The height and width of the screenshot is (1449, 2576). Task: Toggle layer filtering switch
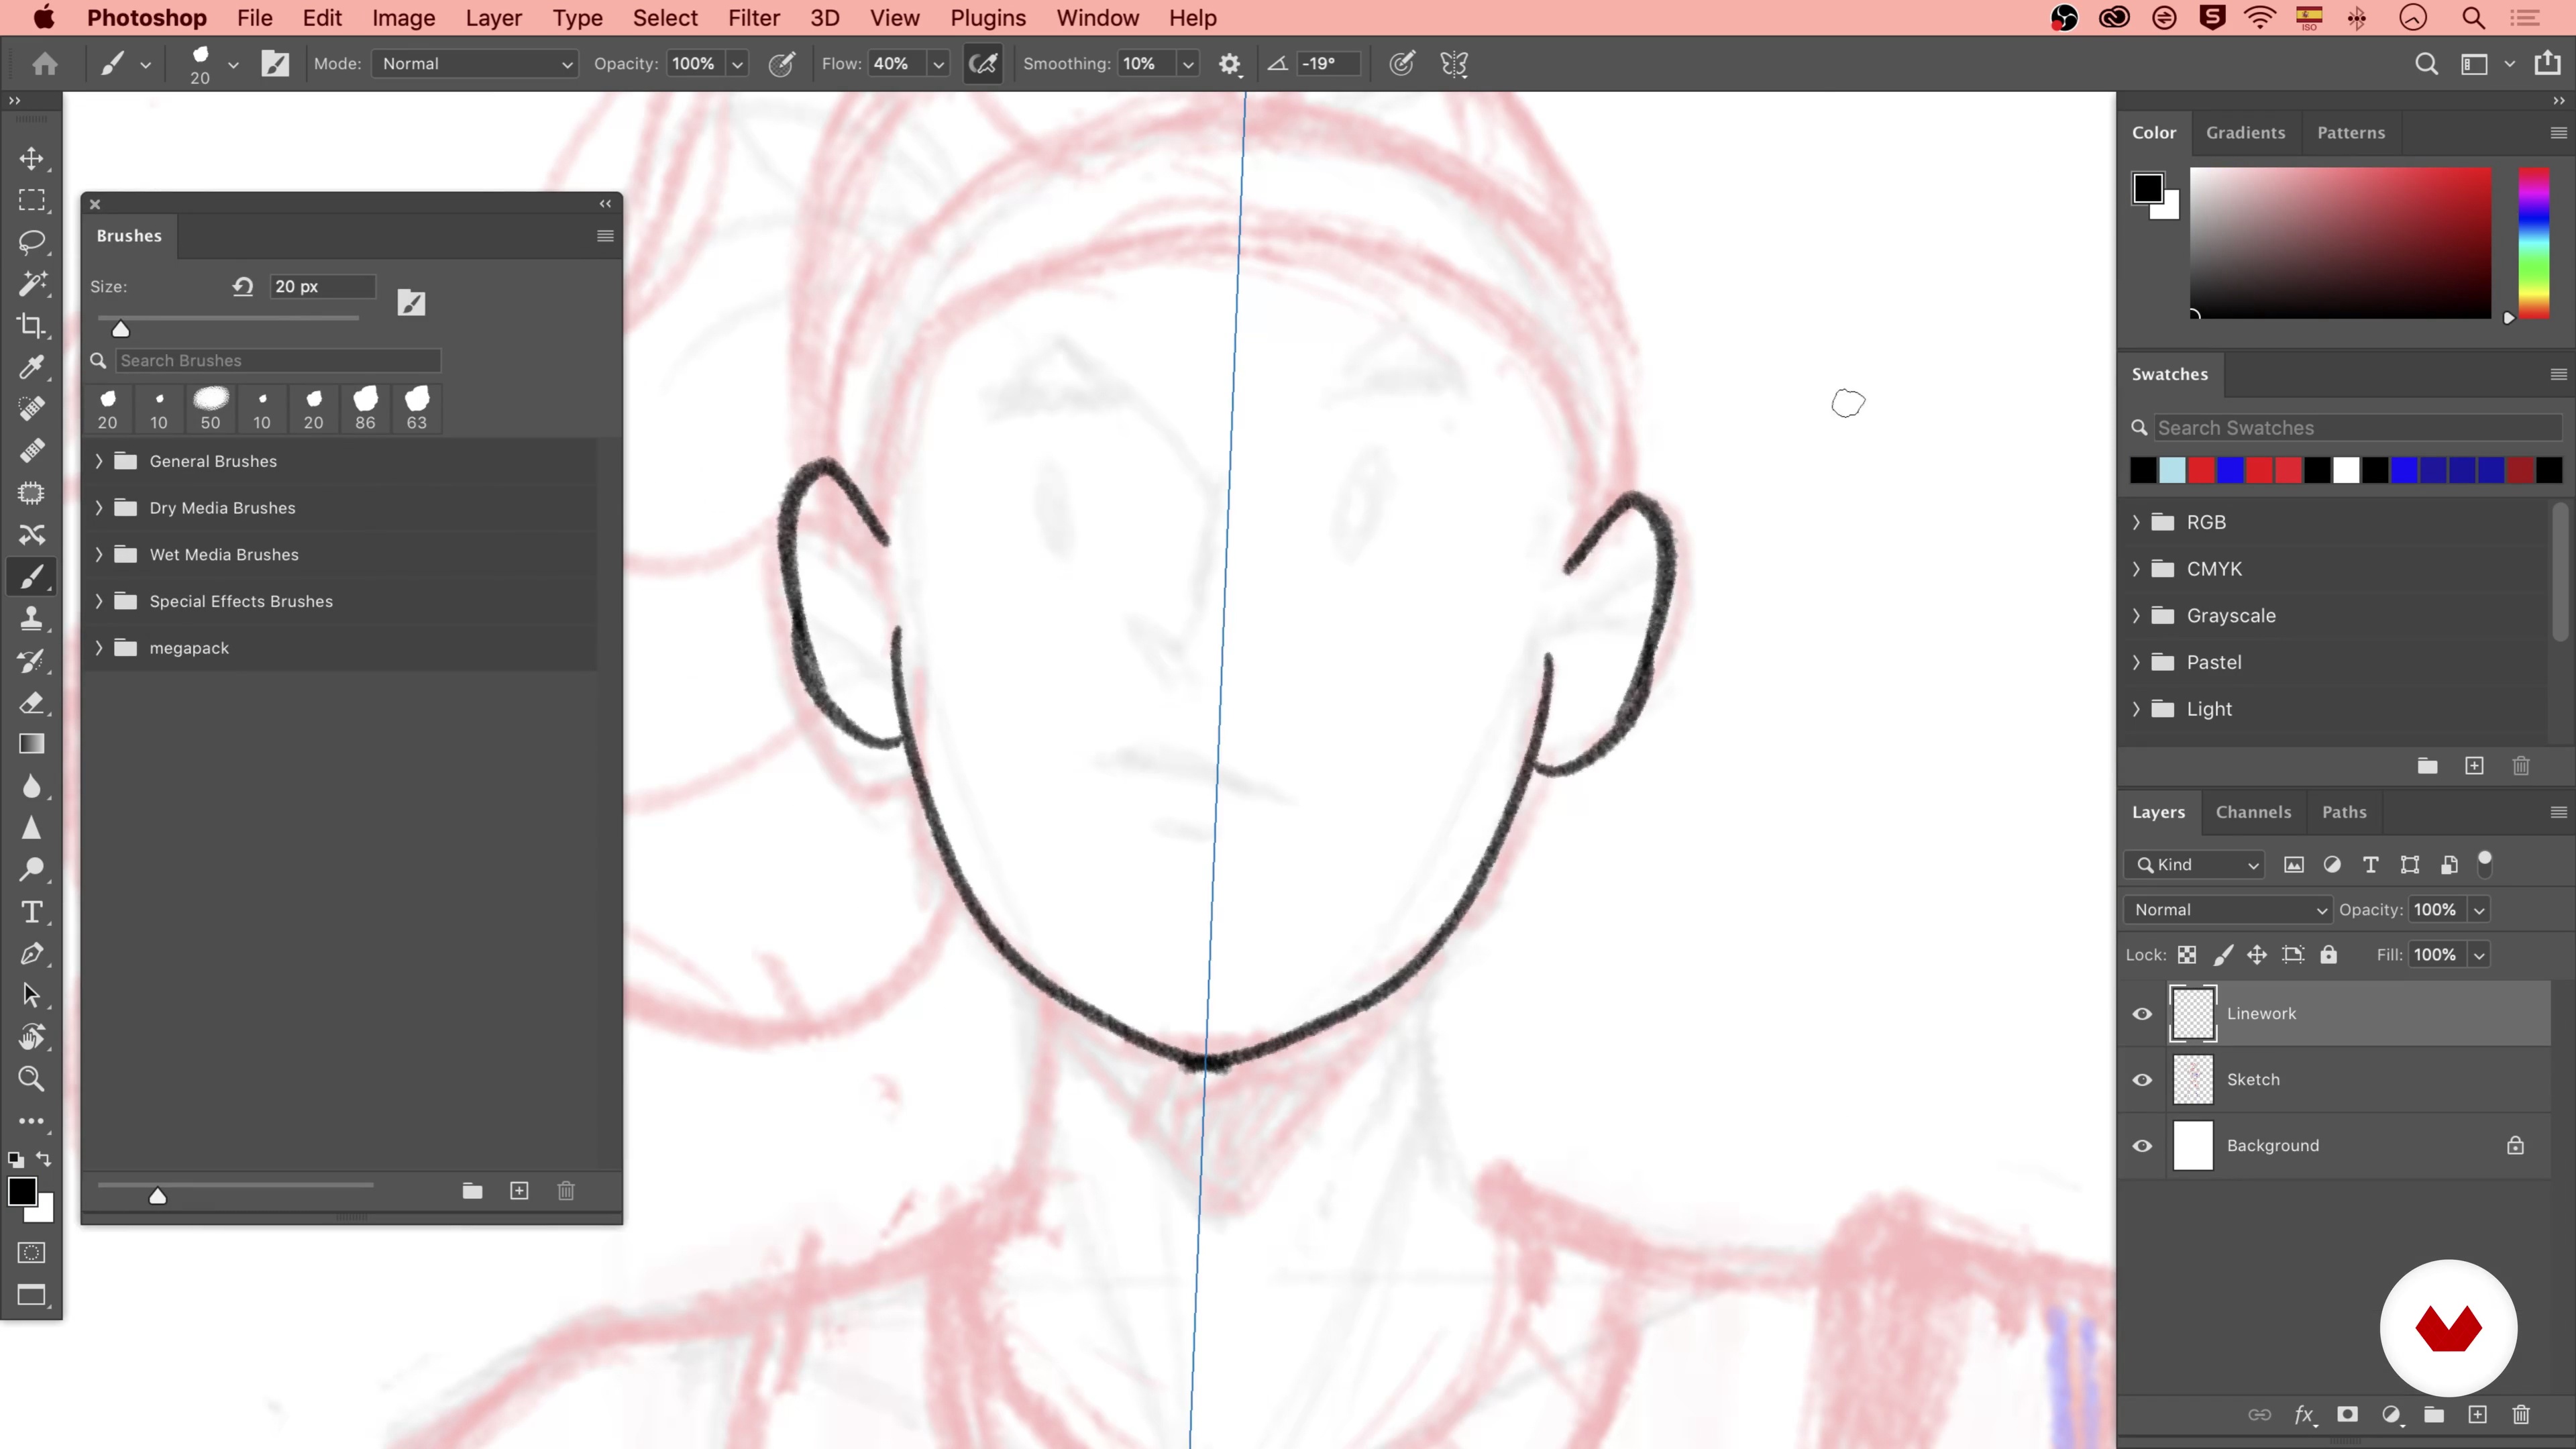point(2484,864)
